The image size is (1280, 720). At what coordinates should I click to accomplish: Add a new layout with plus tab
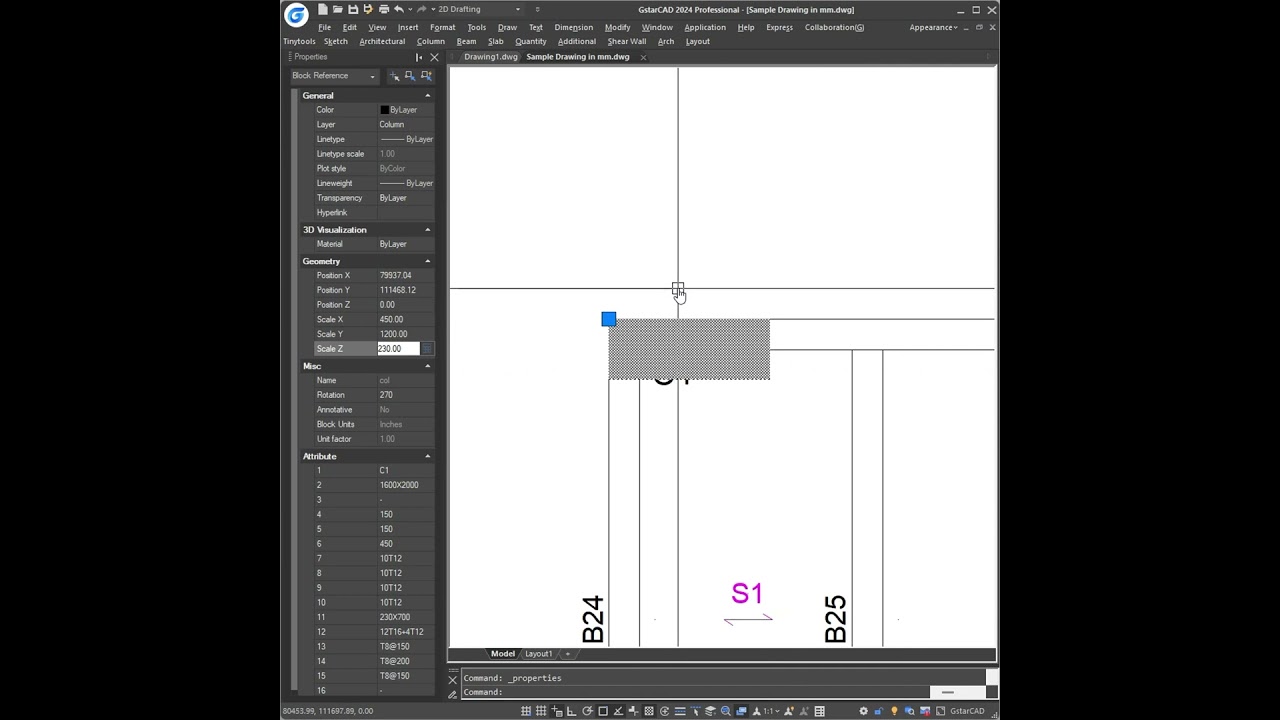(x=568, y=654)
